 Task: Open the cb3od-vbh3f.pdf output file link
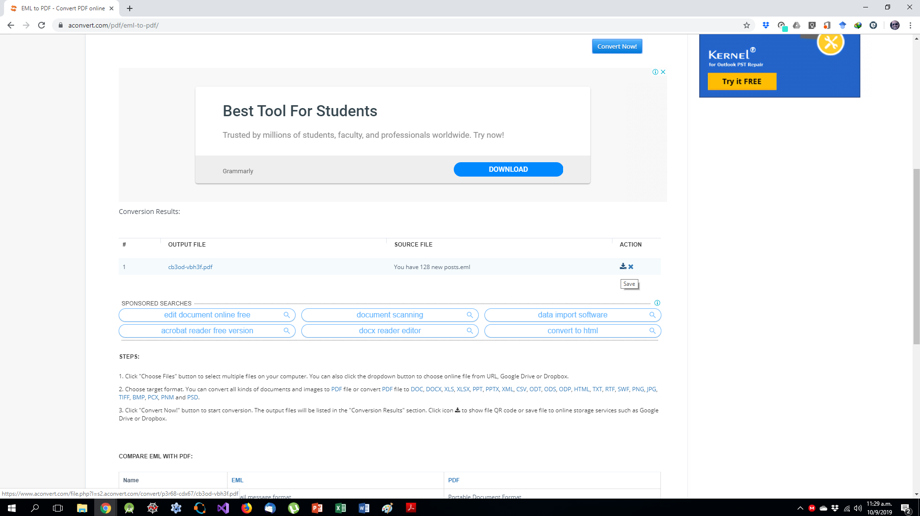coord(190,267)
